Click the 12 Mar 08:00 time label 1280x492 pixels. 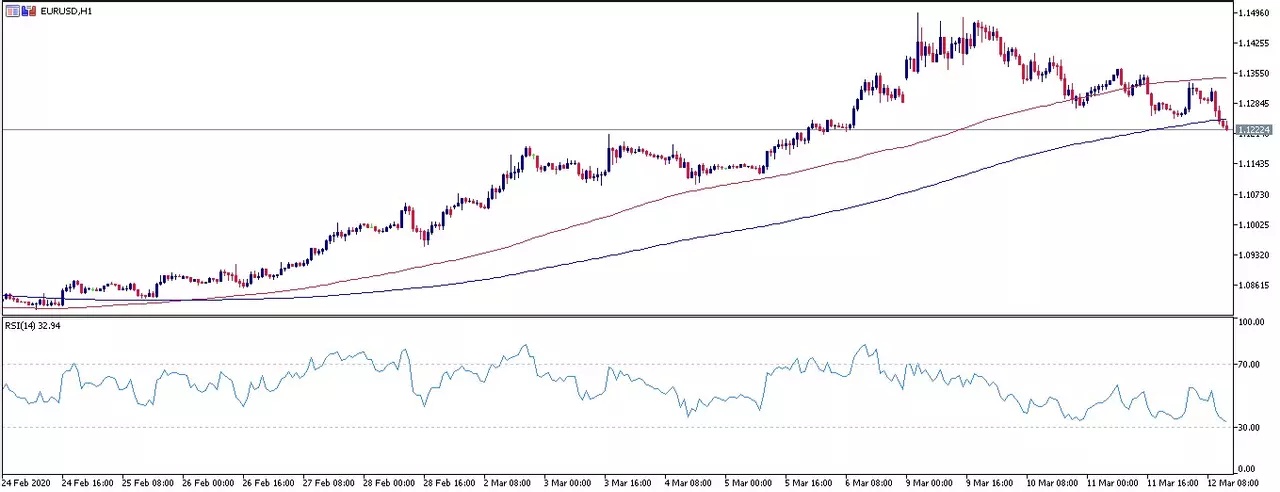pos(1234,482)
